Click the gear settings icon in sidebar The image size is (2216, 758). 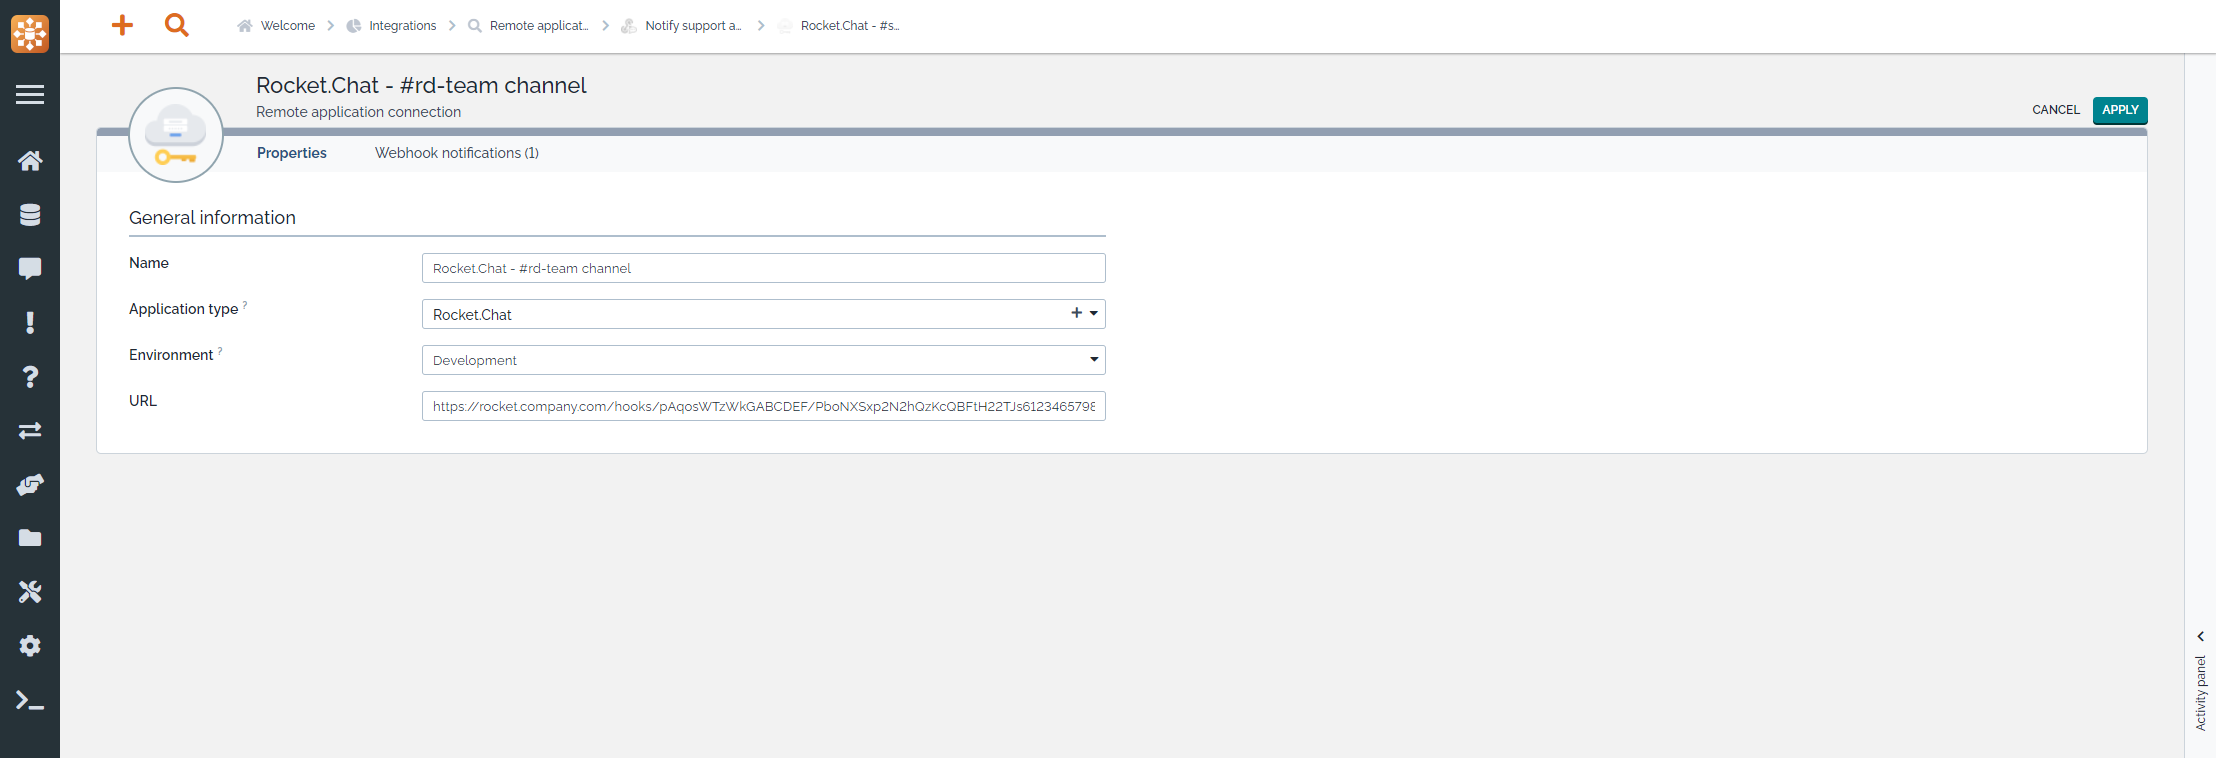(30, 646)
